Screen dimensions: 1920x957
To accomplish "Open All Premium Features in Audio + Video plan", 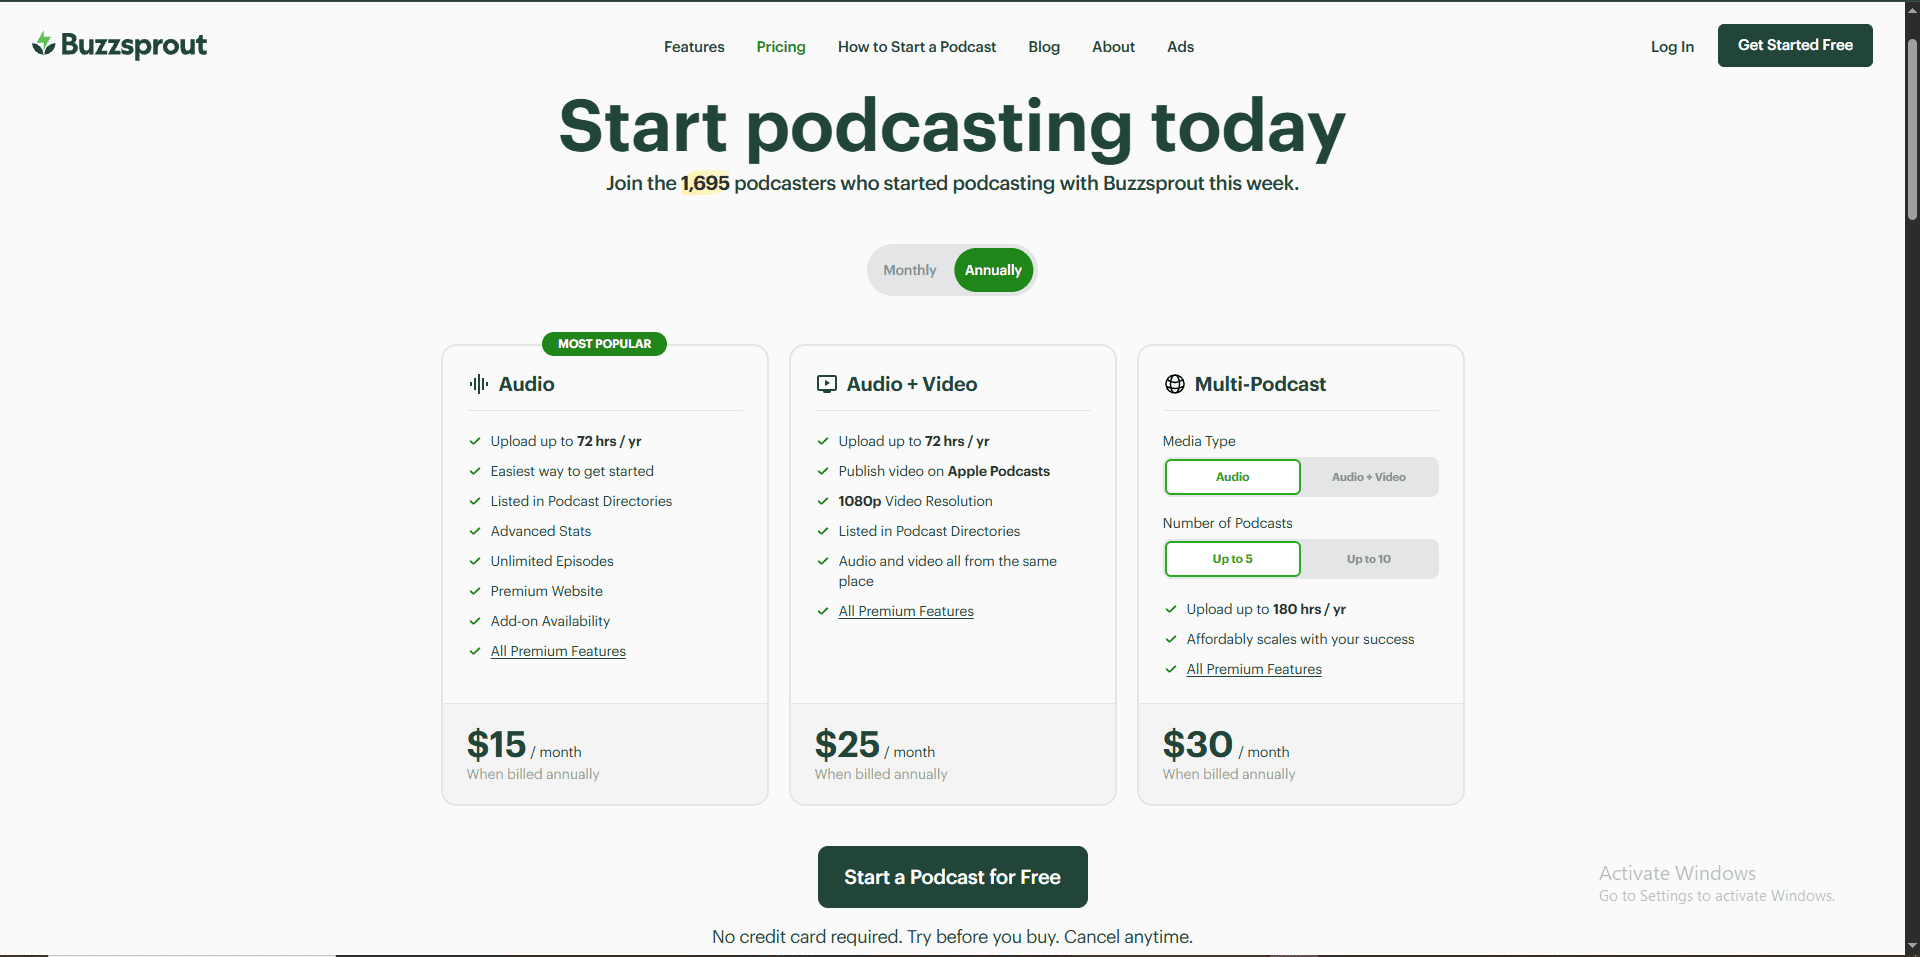I will [906, 611].
